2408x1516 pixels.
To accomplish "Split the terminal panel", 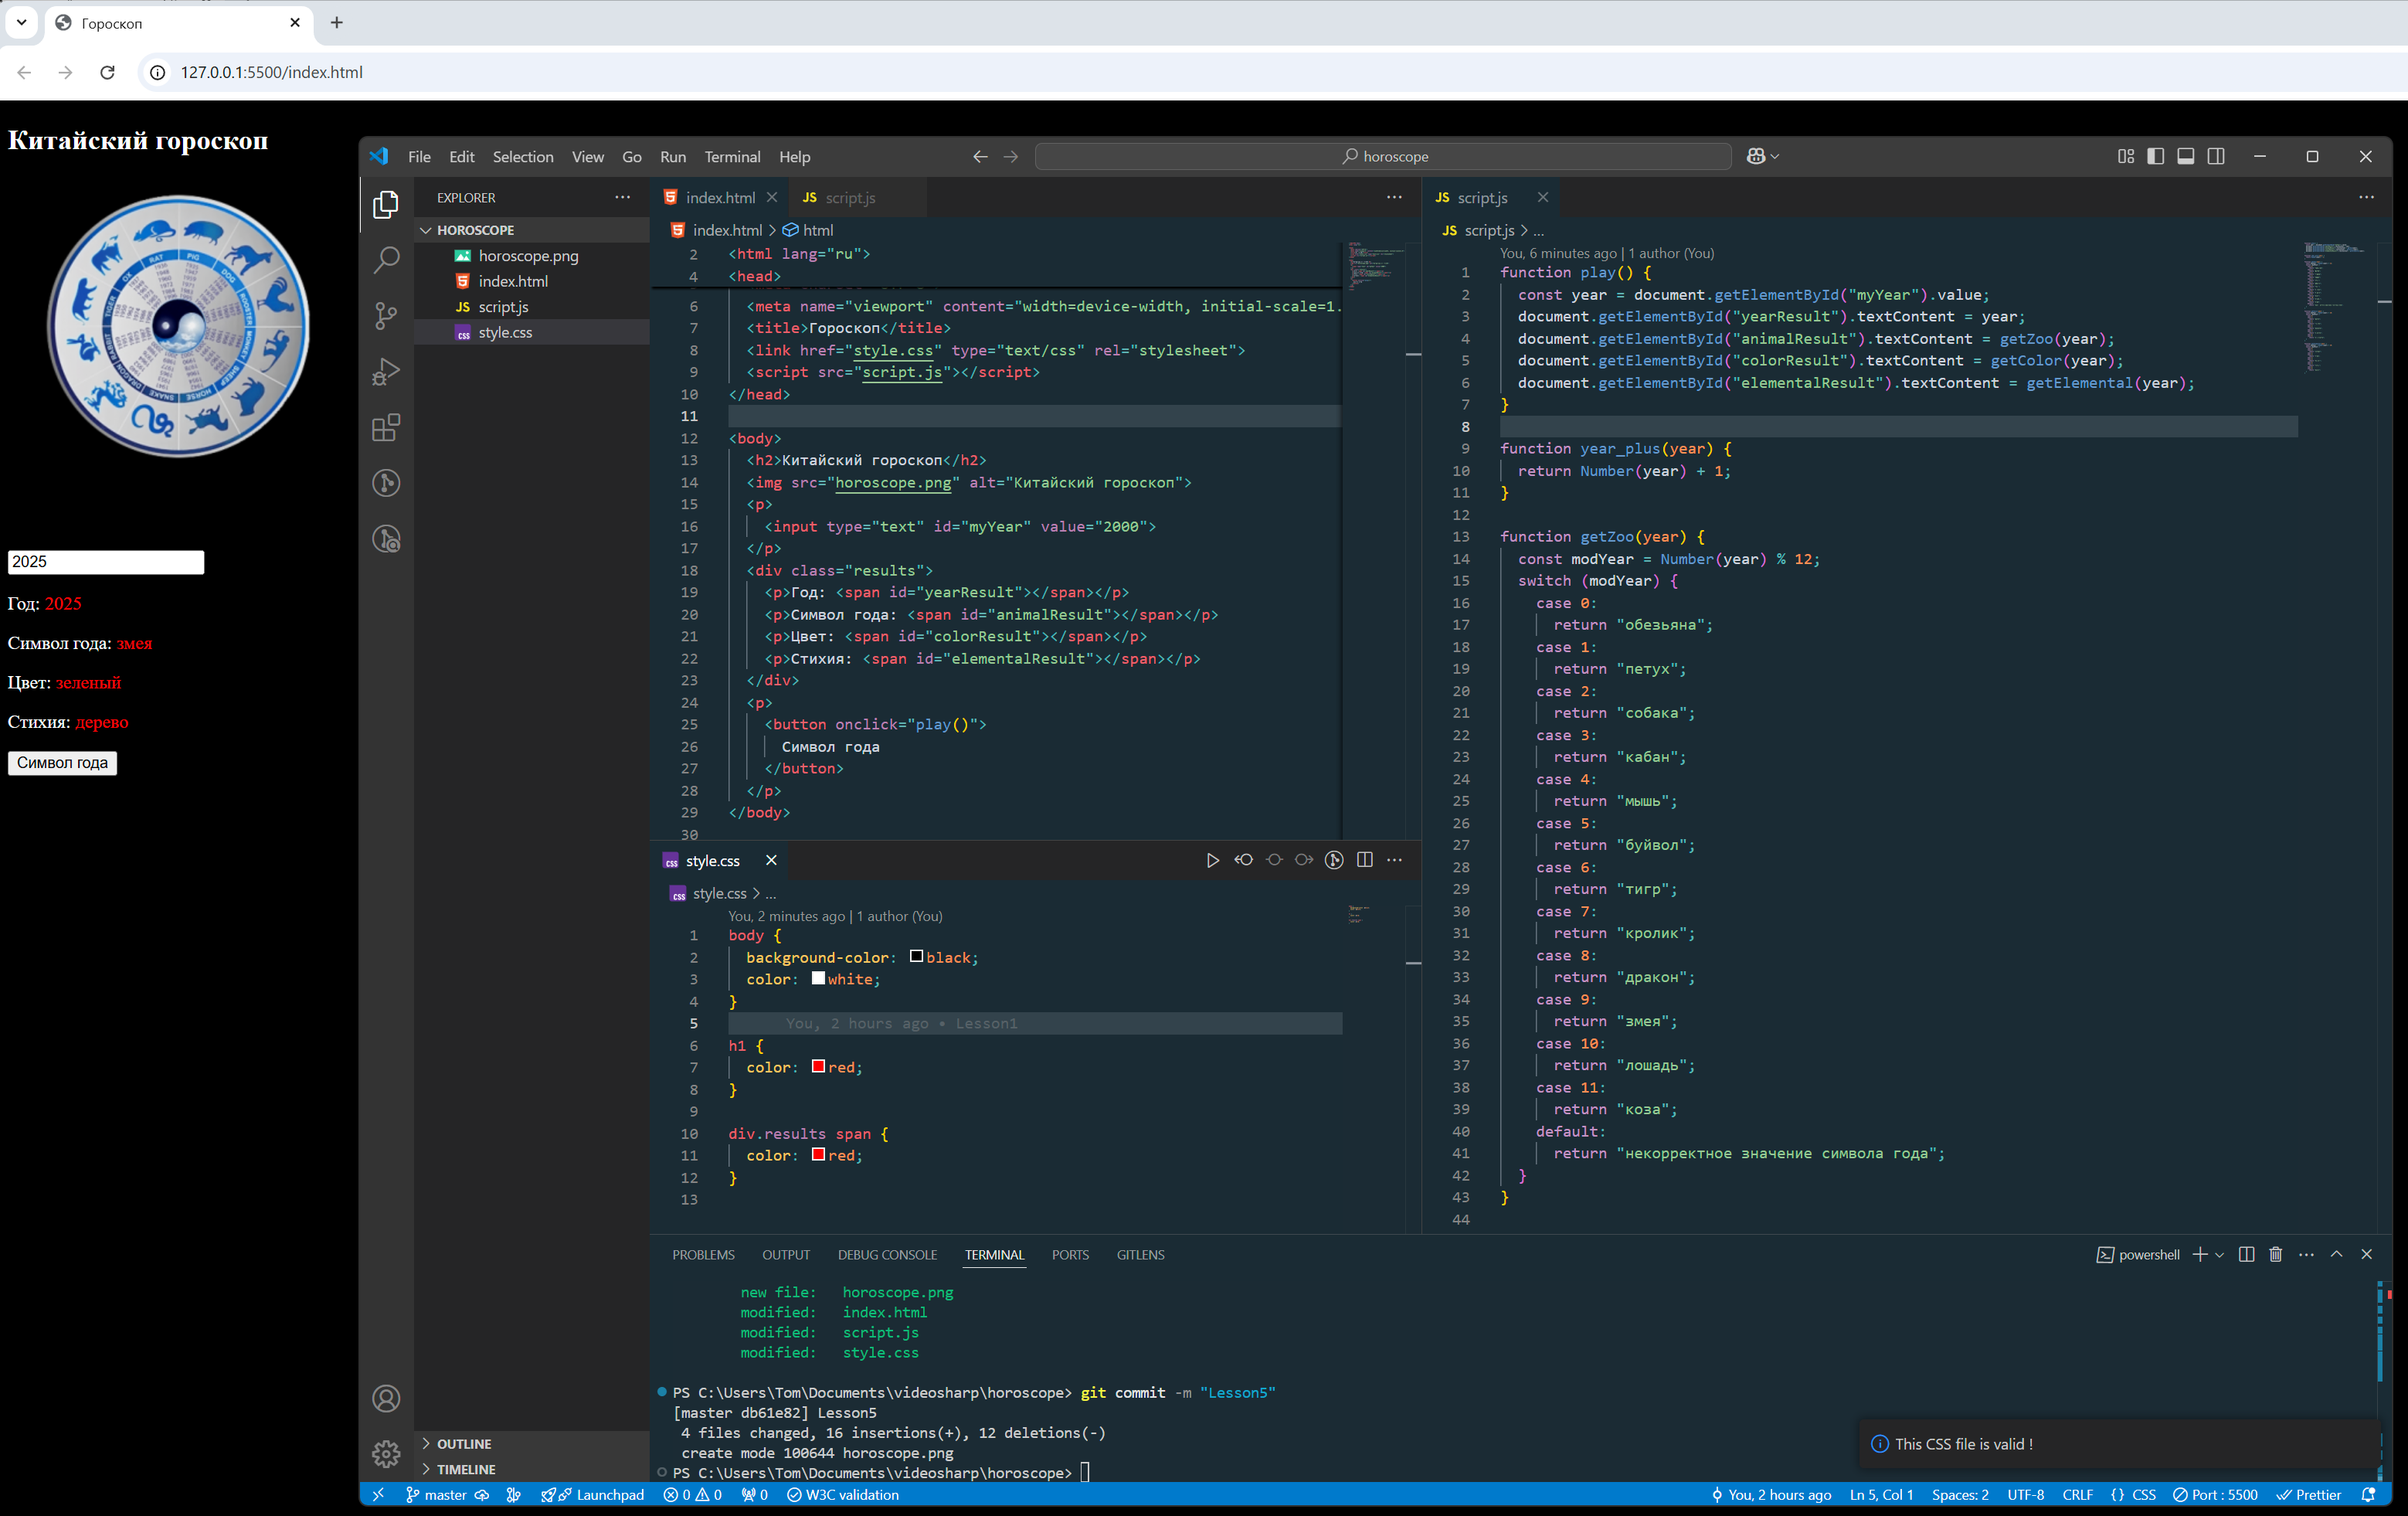I will coord(2246,1254).
